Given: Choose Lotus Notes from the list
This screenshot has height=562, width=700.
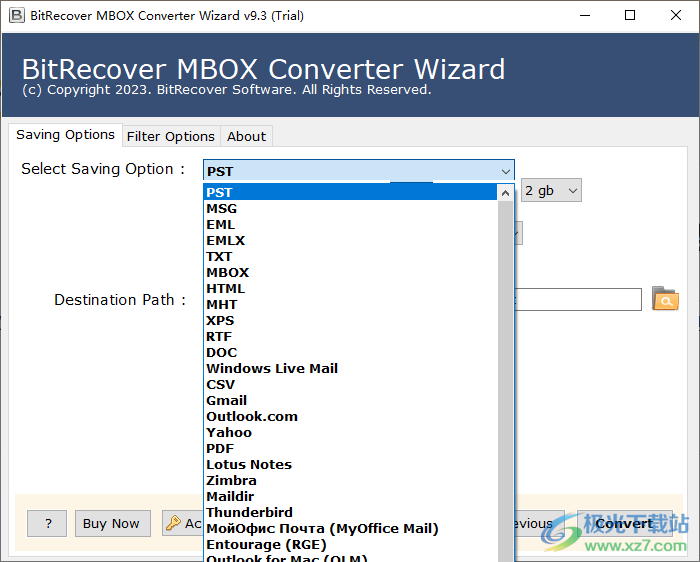Looking at the screenshot, I should (x=350, y=465).
